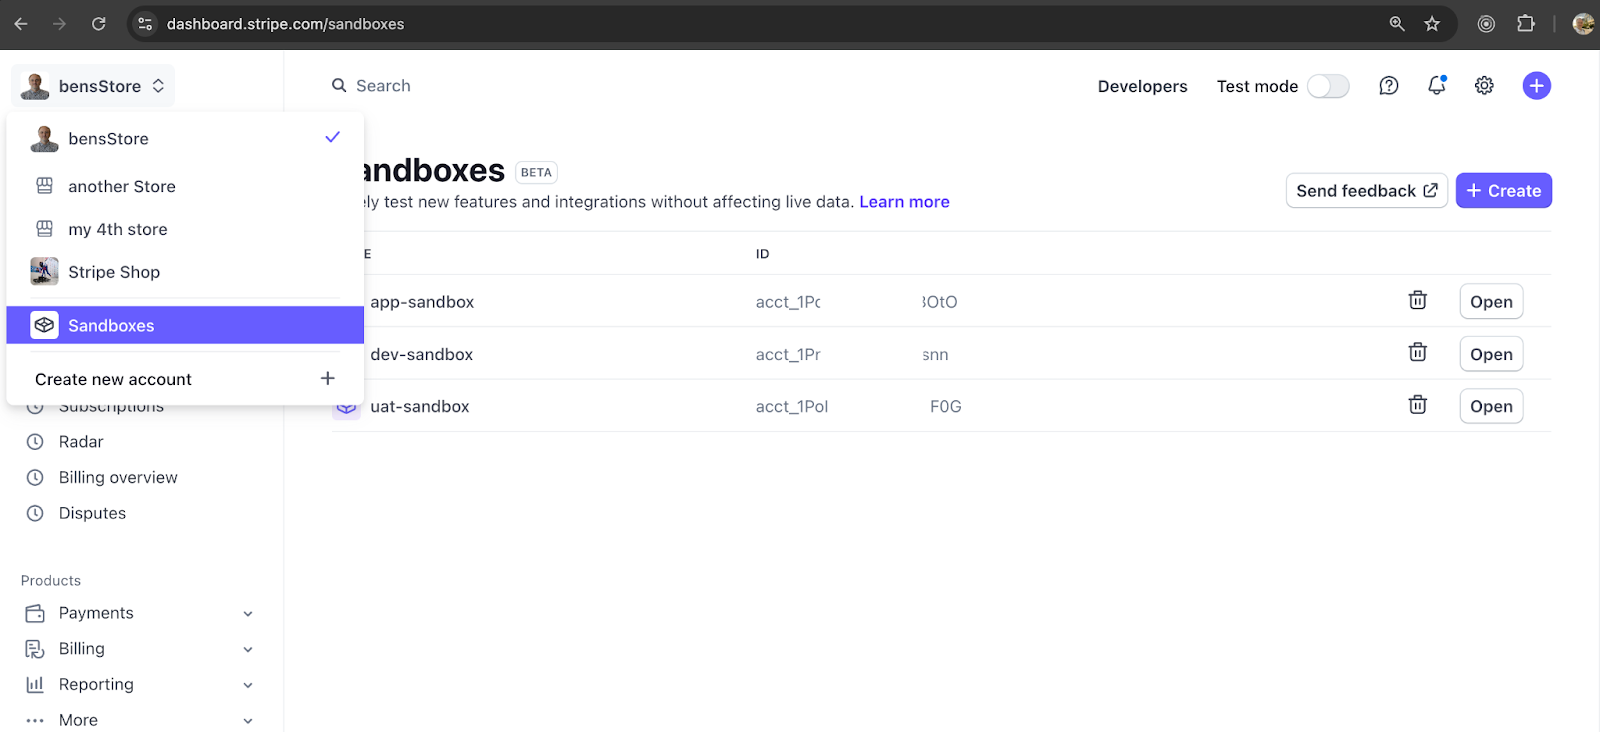The image size is (1600, 732).
Task: Bookmark page with star icon
Action: (x=1432, y=24)
